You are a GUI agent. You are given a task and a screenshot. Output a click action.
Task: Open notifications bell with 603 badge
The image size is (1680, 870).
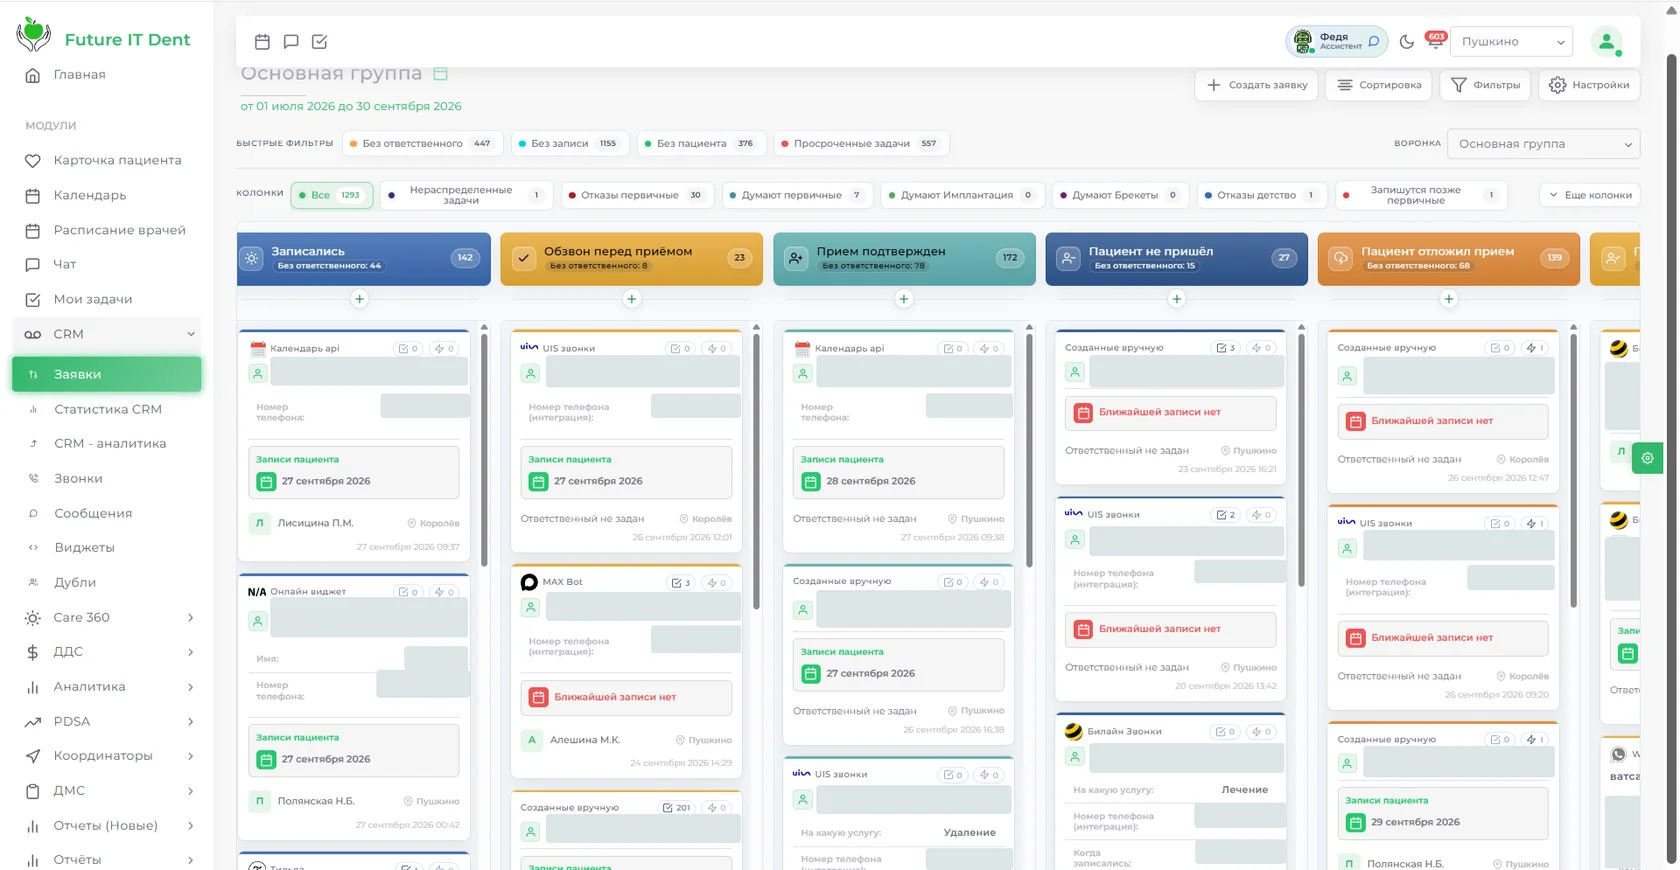click(1435, 41)
